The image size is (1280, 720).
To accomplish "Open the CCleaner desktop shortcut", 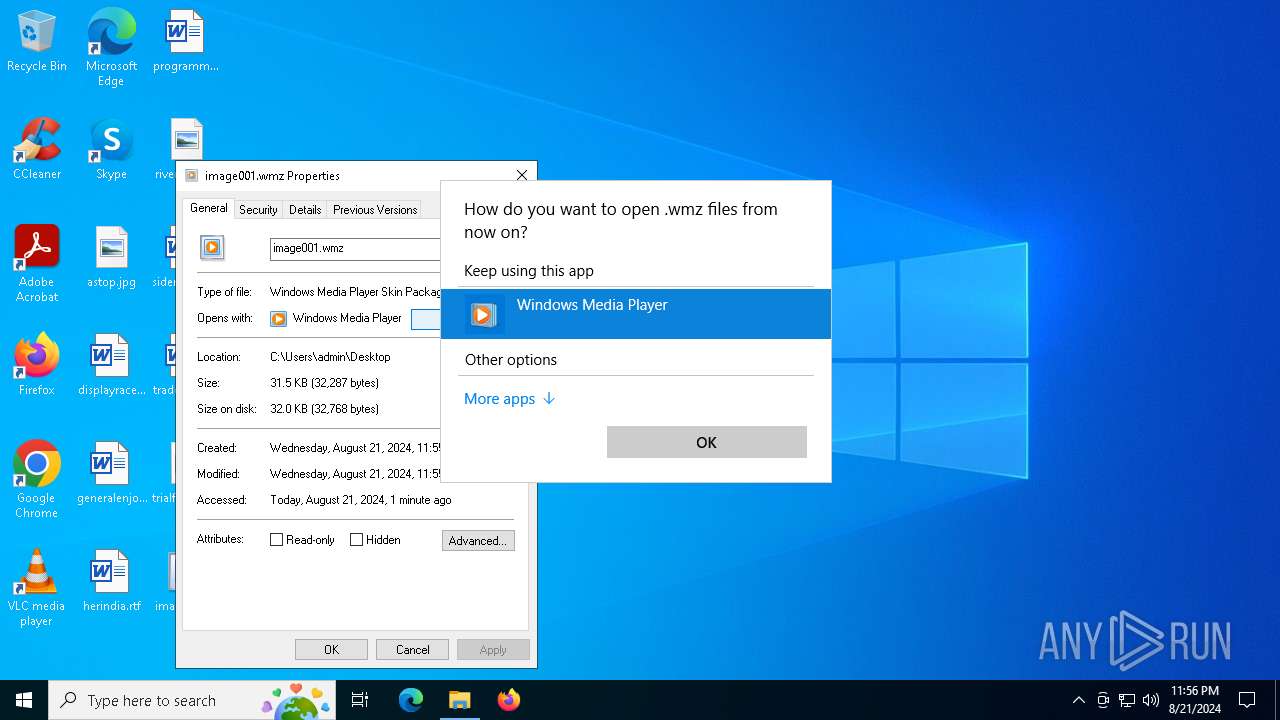I will 37,149.
